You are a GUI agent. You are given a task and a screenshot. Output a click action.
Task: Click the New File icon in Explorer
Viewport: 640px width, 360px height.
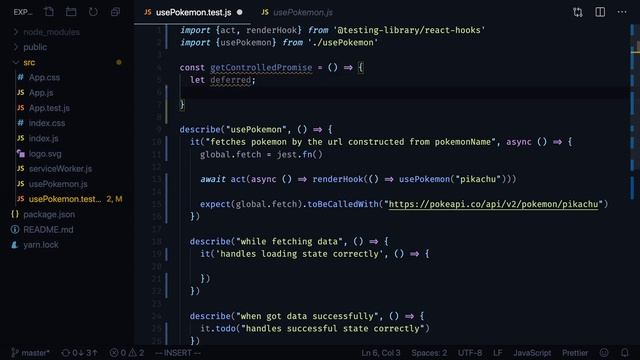pyautogui.click(x=49, y=12)
